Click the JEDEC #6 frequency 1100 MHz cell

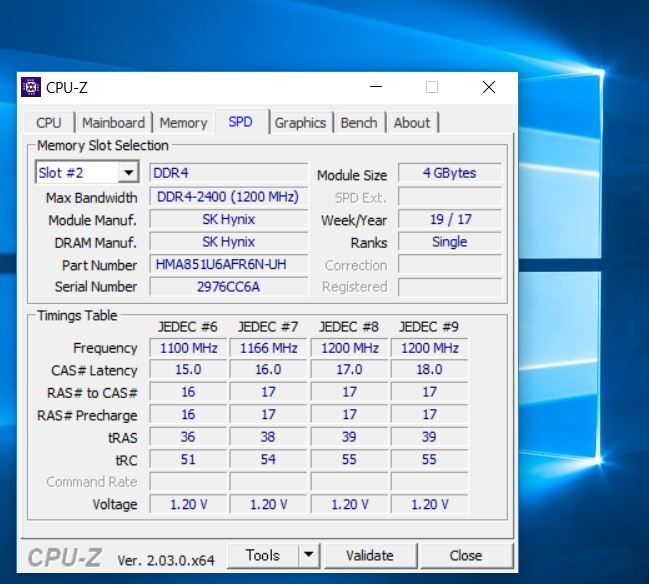point(188,348)
